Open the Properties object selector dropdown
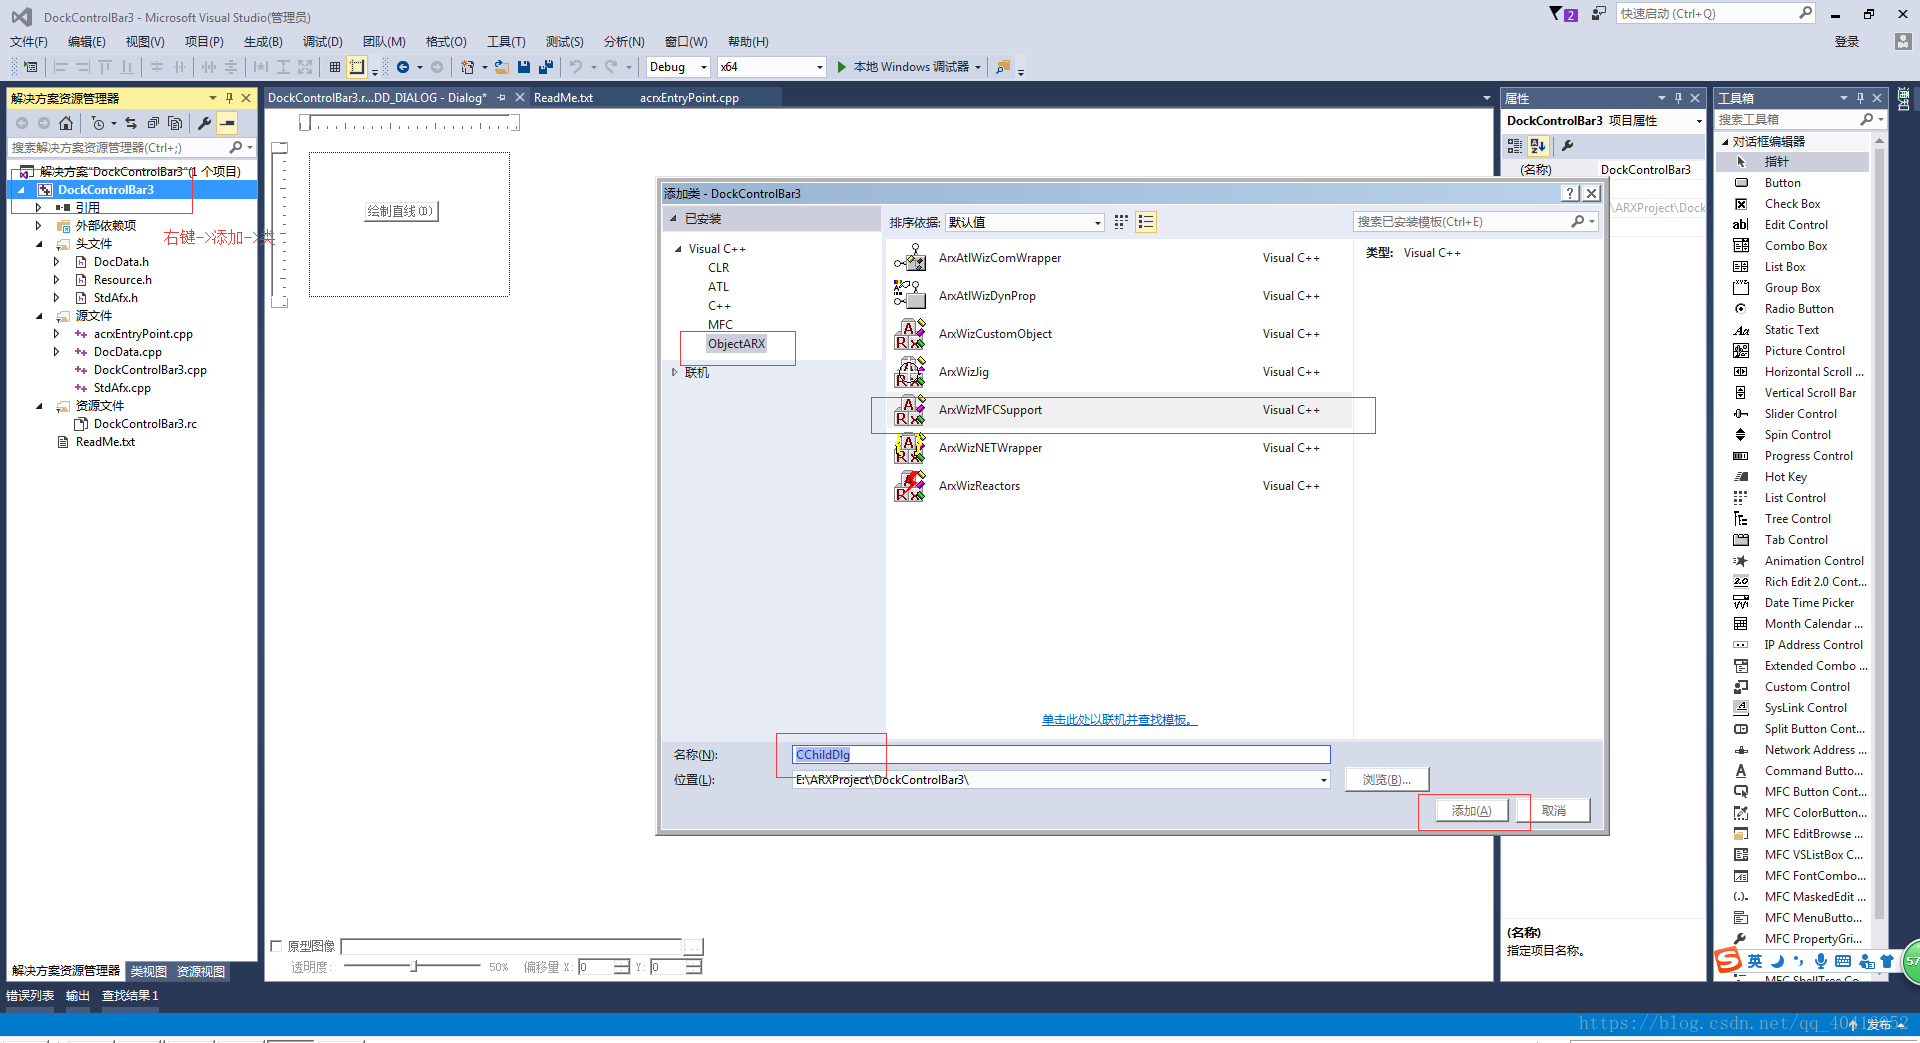Viewport: 1920px width, 1043px height. click(x=1698, y=121)
